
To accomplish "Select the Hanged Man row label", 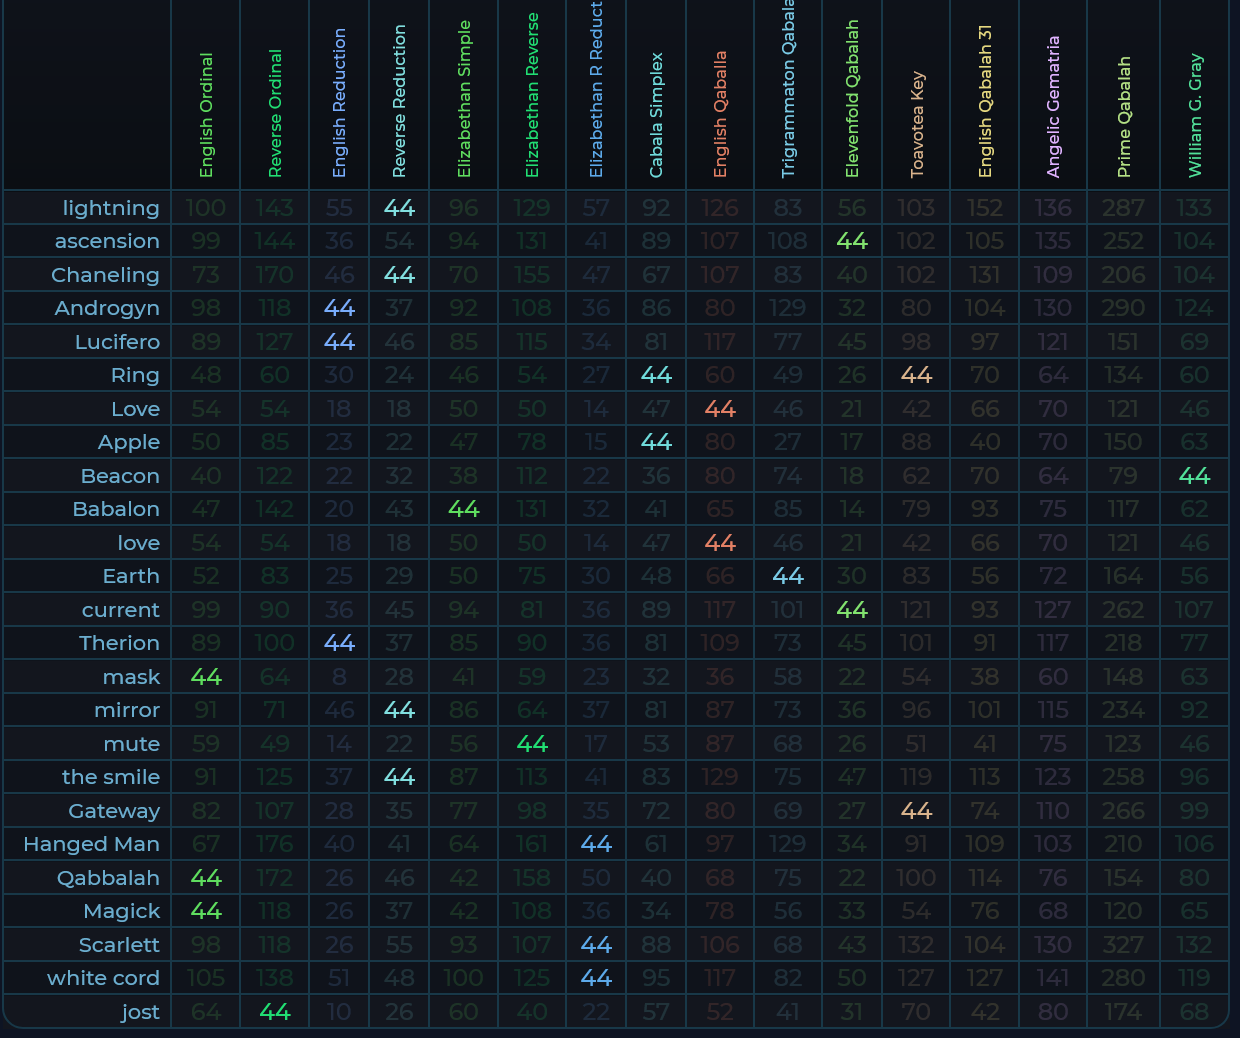I will pyautogui.click(x=92, y=844).
